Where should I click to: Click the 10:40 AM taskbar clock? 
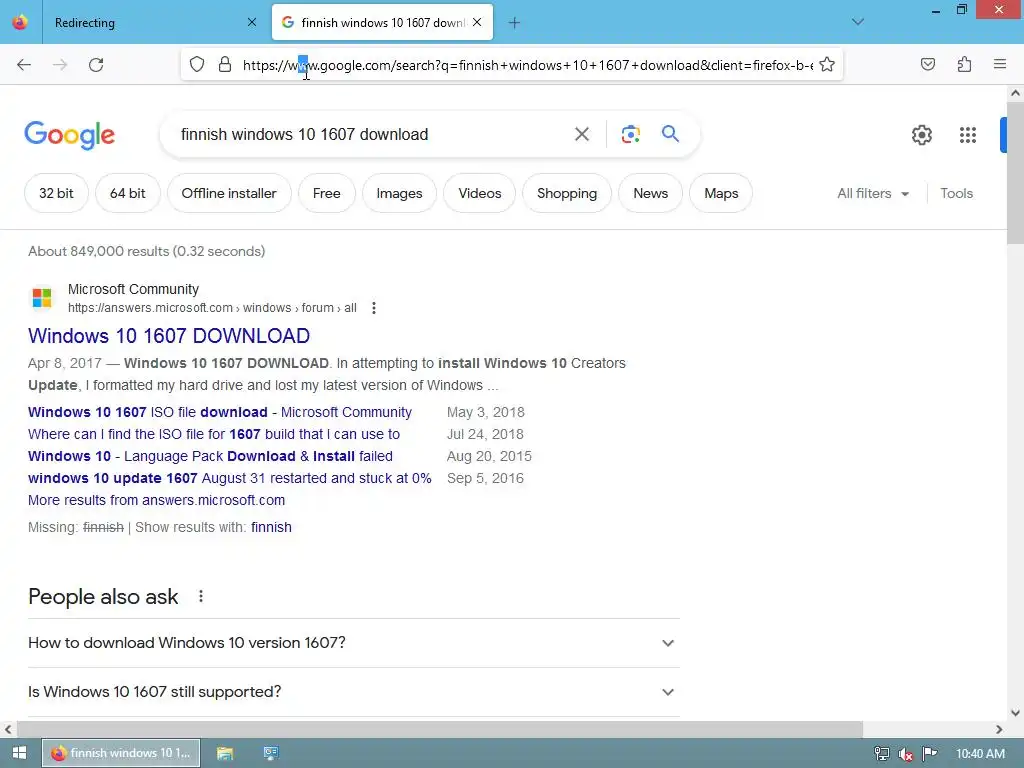(980, 754)
